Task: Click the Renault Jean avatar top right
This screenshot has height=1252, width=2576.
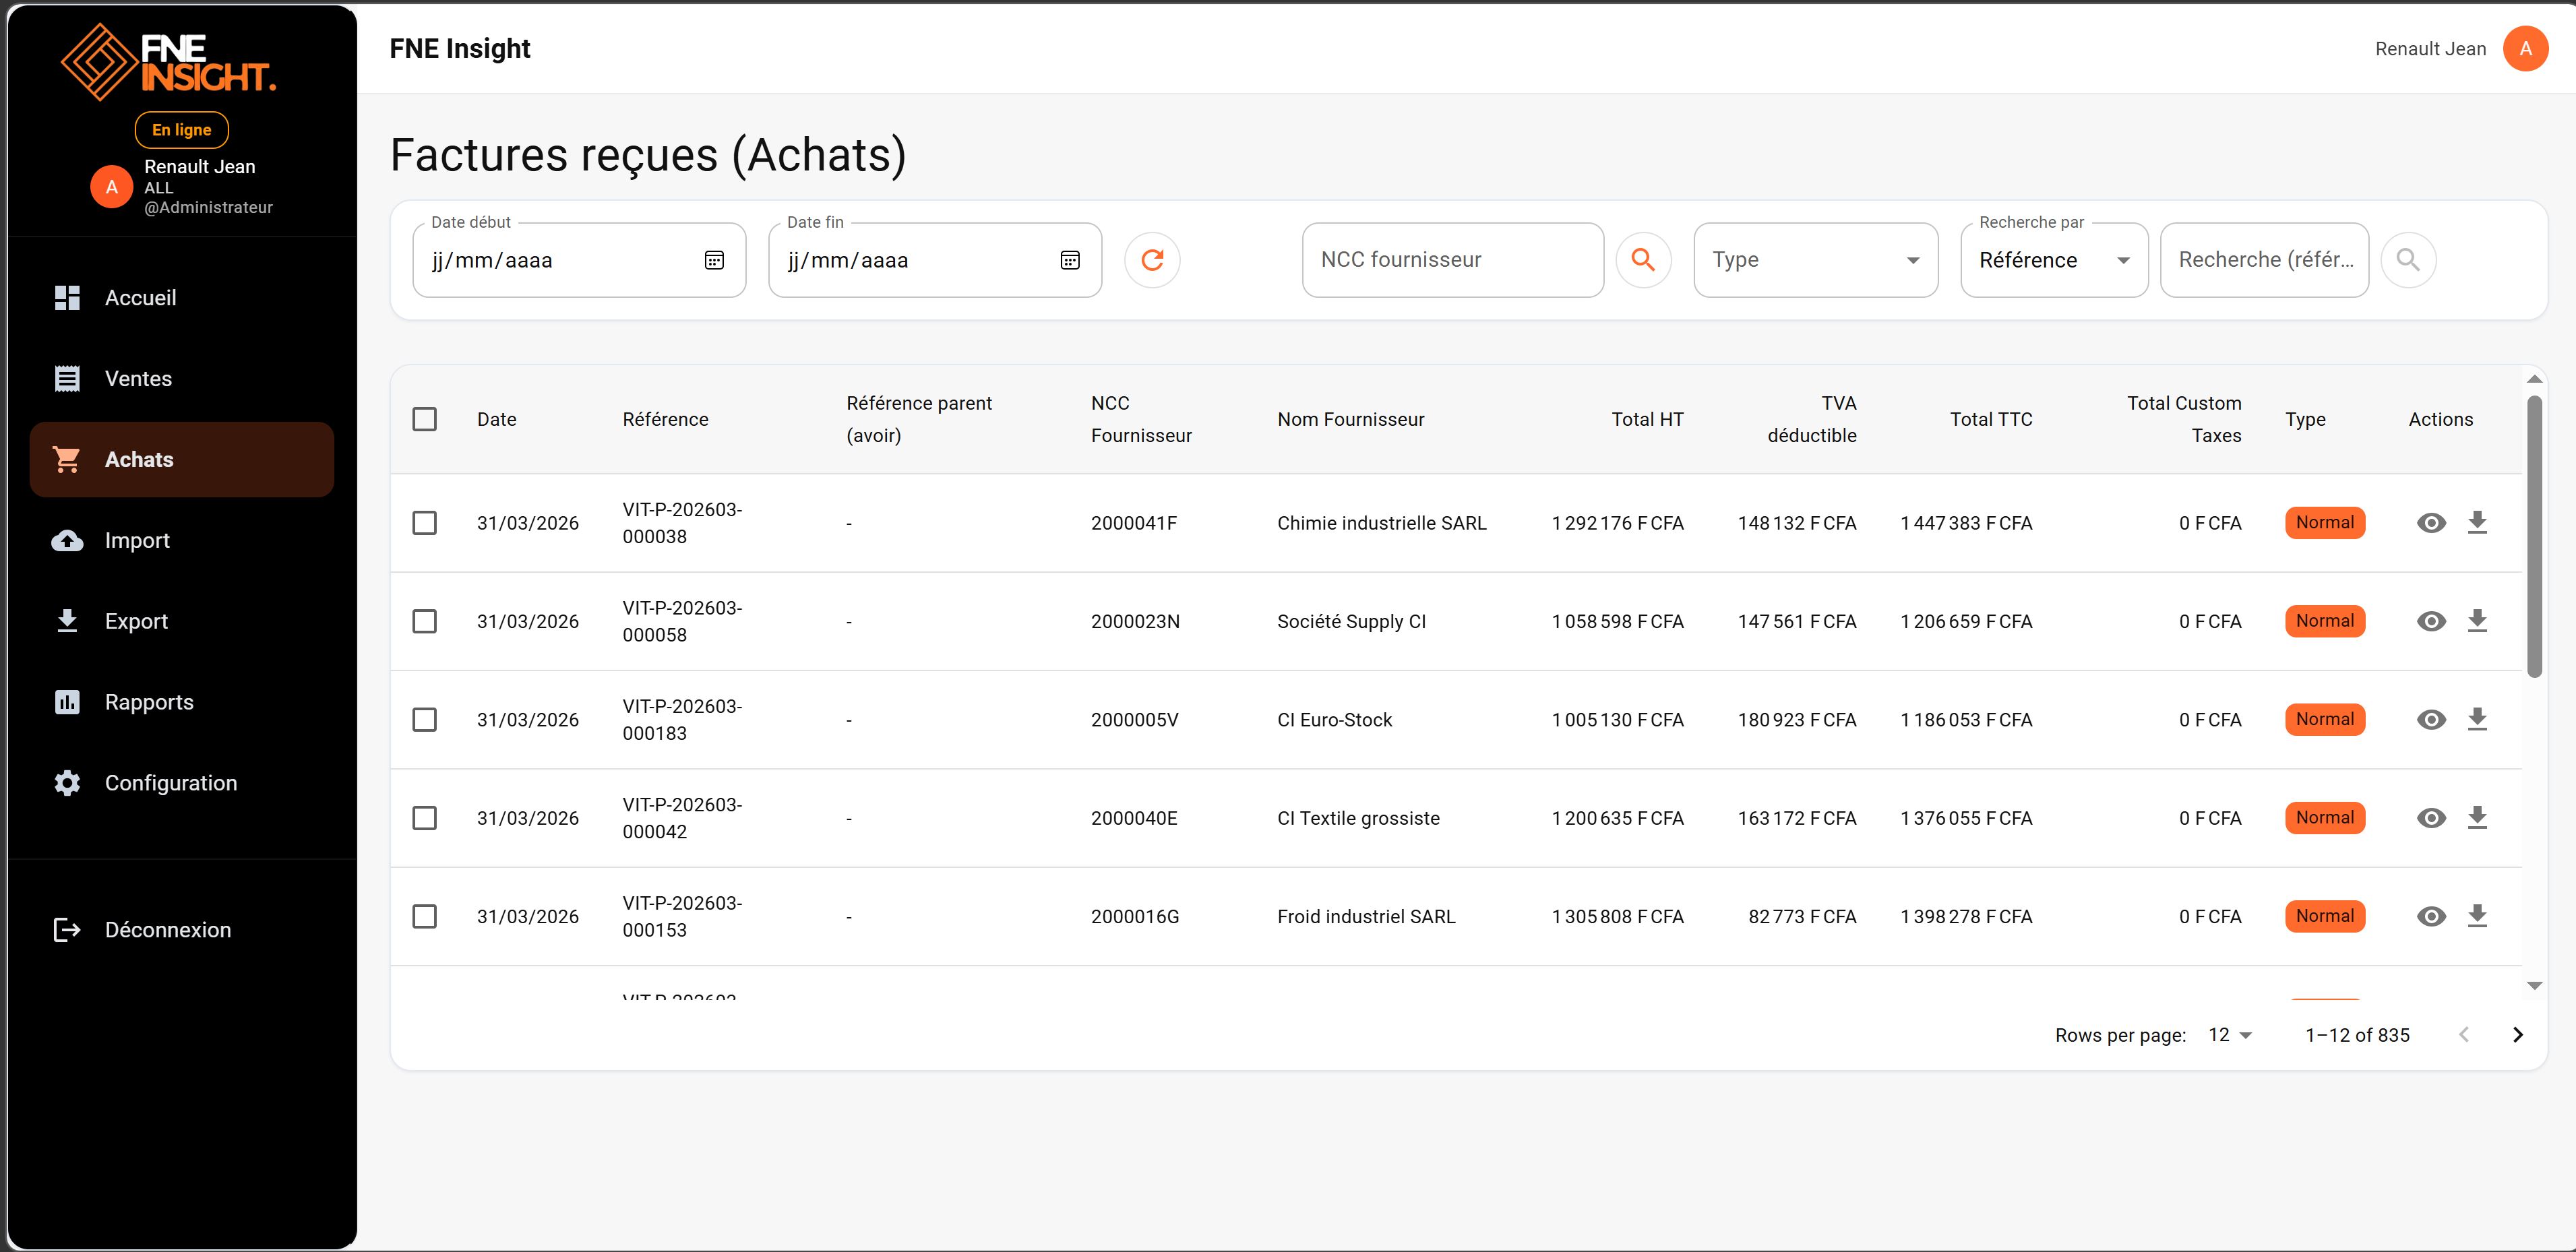Action: point(2525,49)
